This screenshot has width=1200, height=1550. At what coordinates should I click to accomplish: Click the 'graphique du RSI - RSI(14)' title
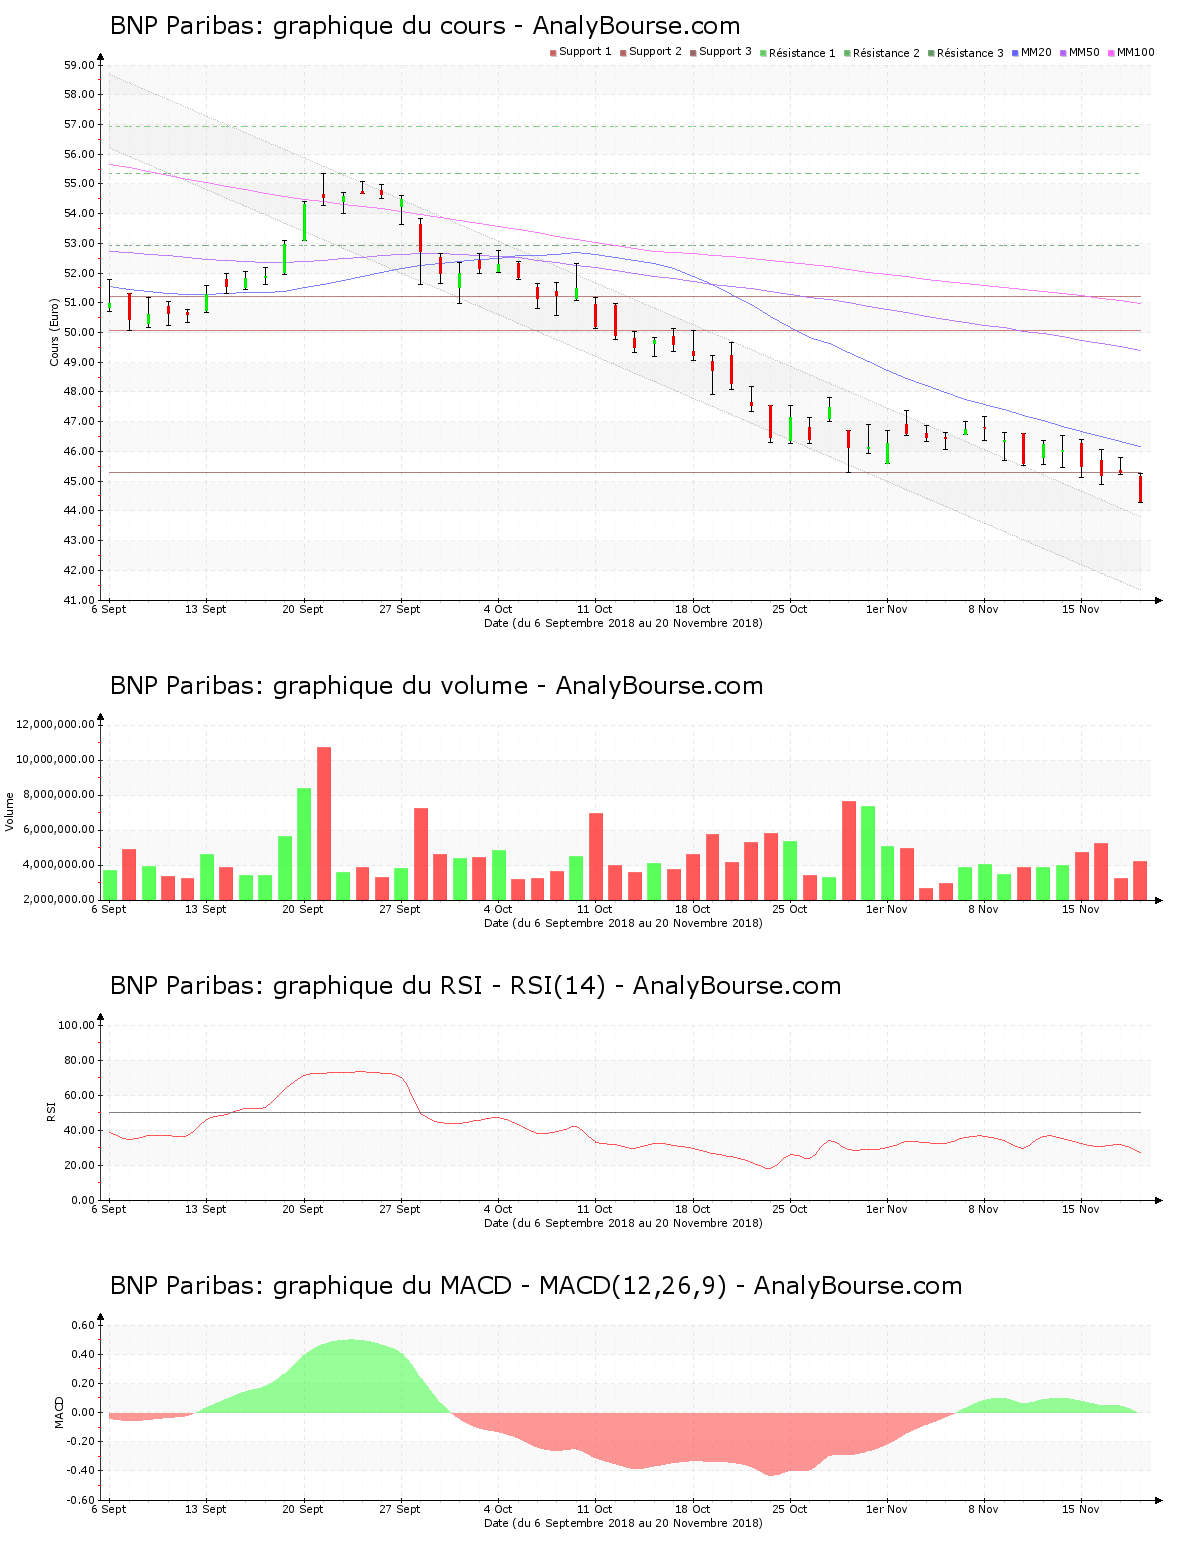[x=439, y=986]
